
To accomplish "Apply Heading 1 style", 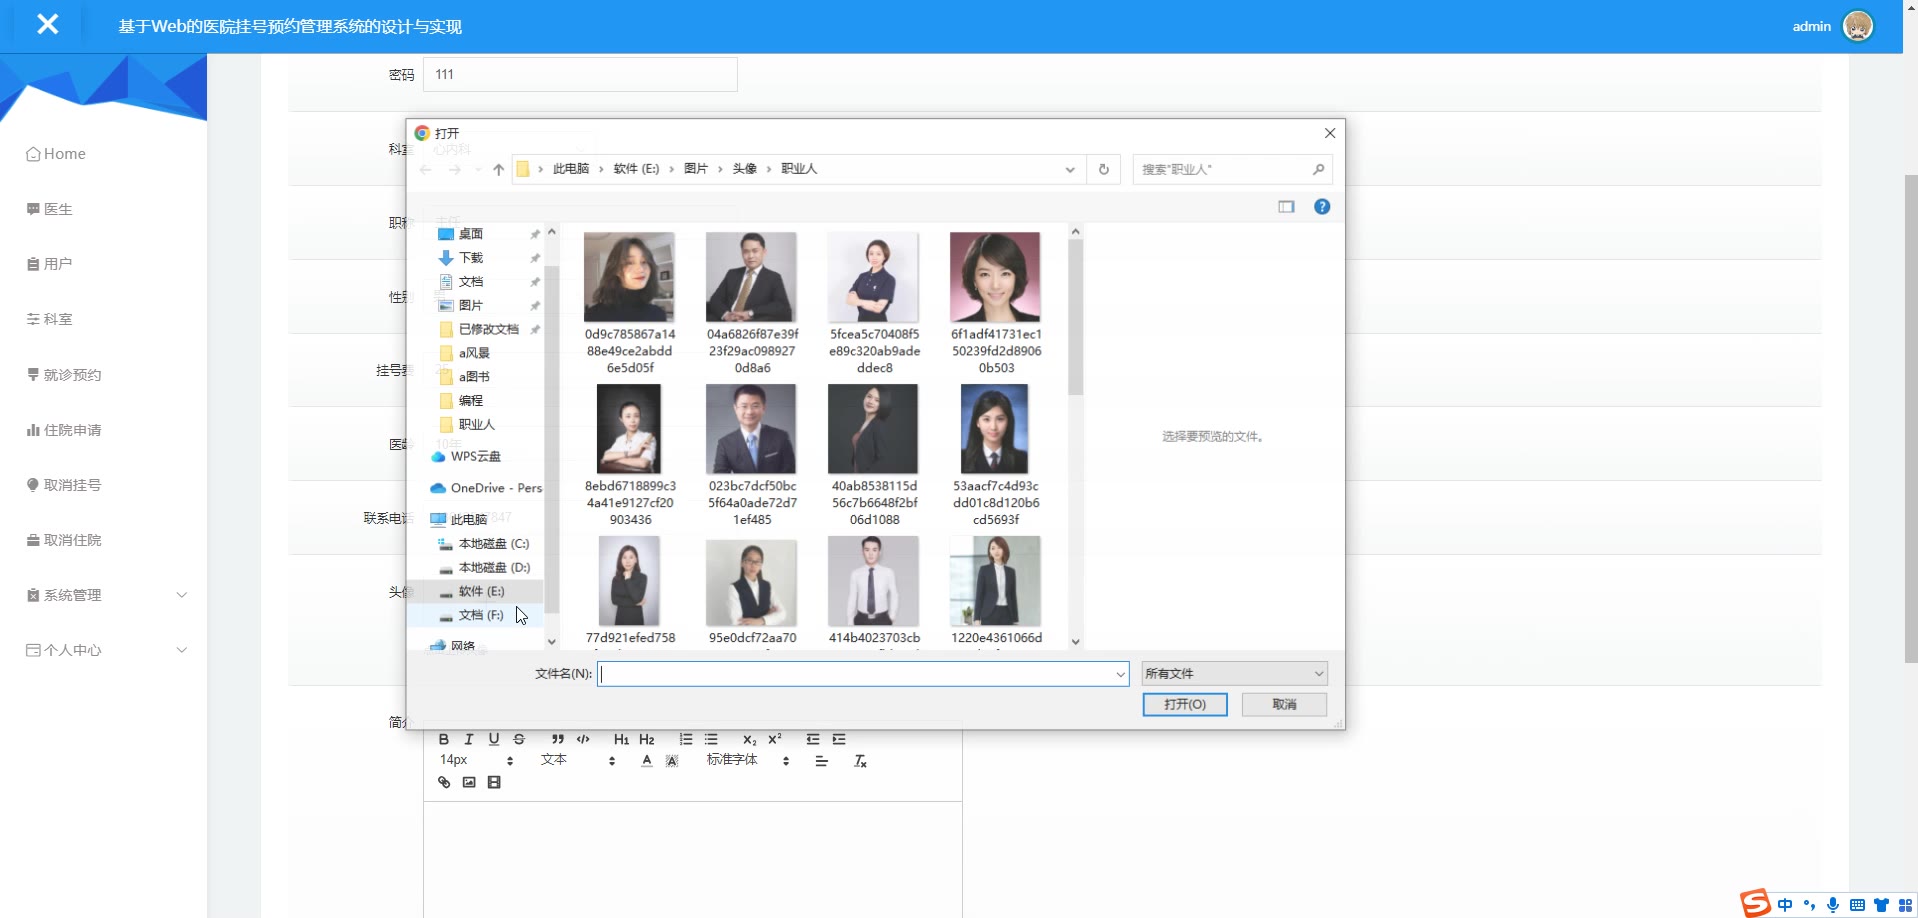I will (621, 739).
